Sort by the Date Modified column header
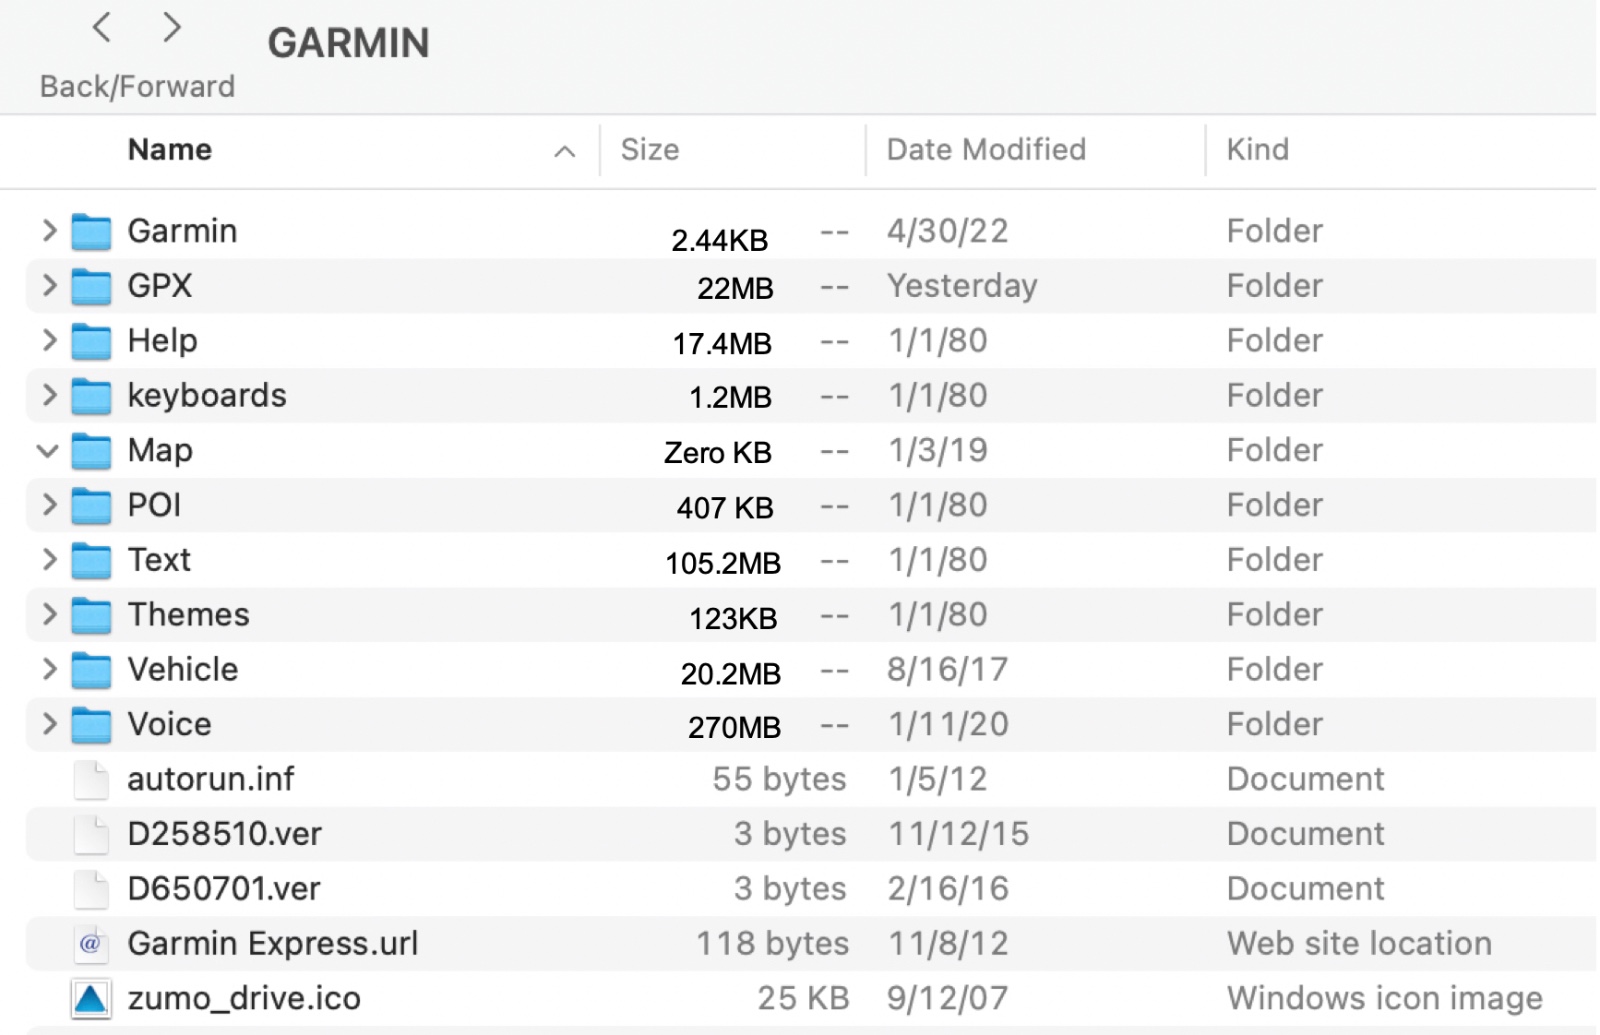The image size is (1600, 1035). pyautogui.click(x=986, y=150)
